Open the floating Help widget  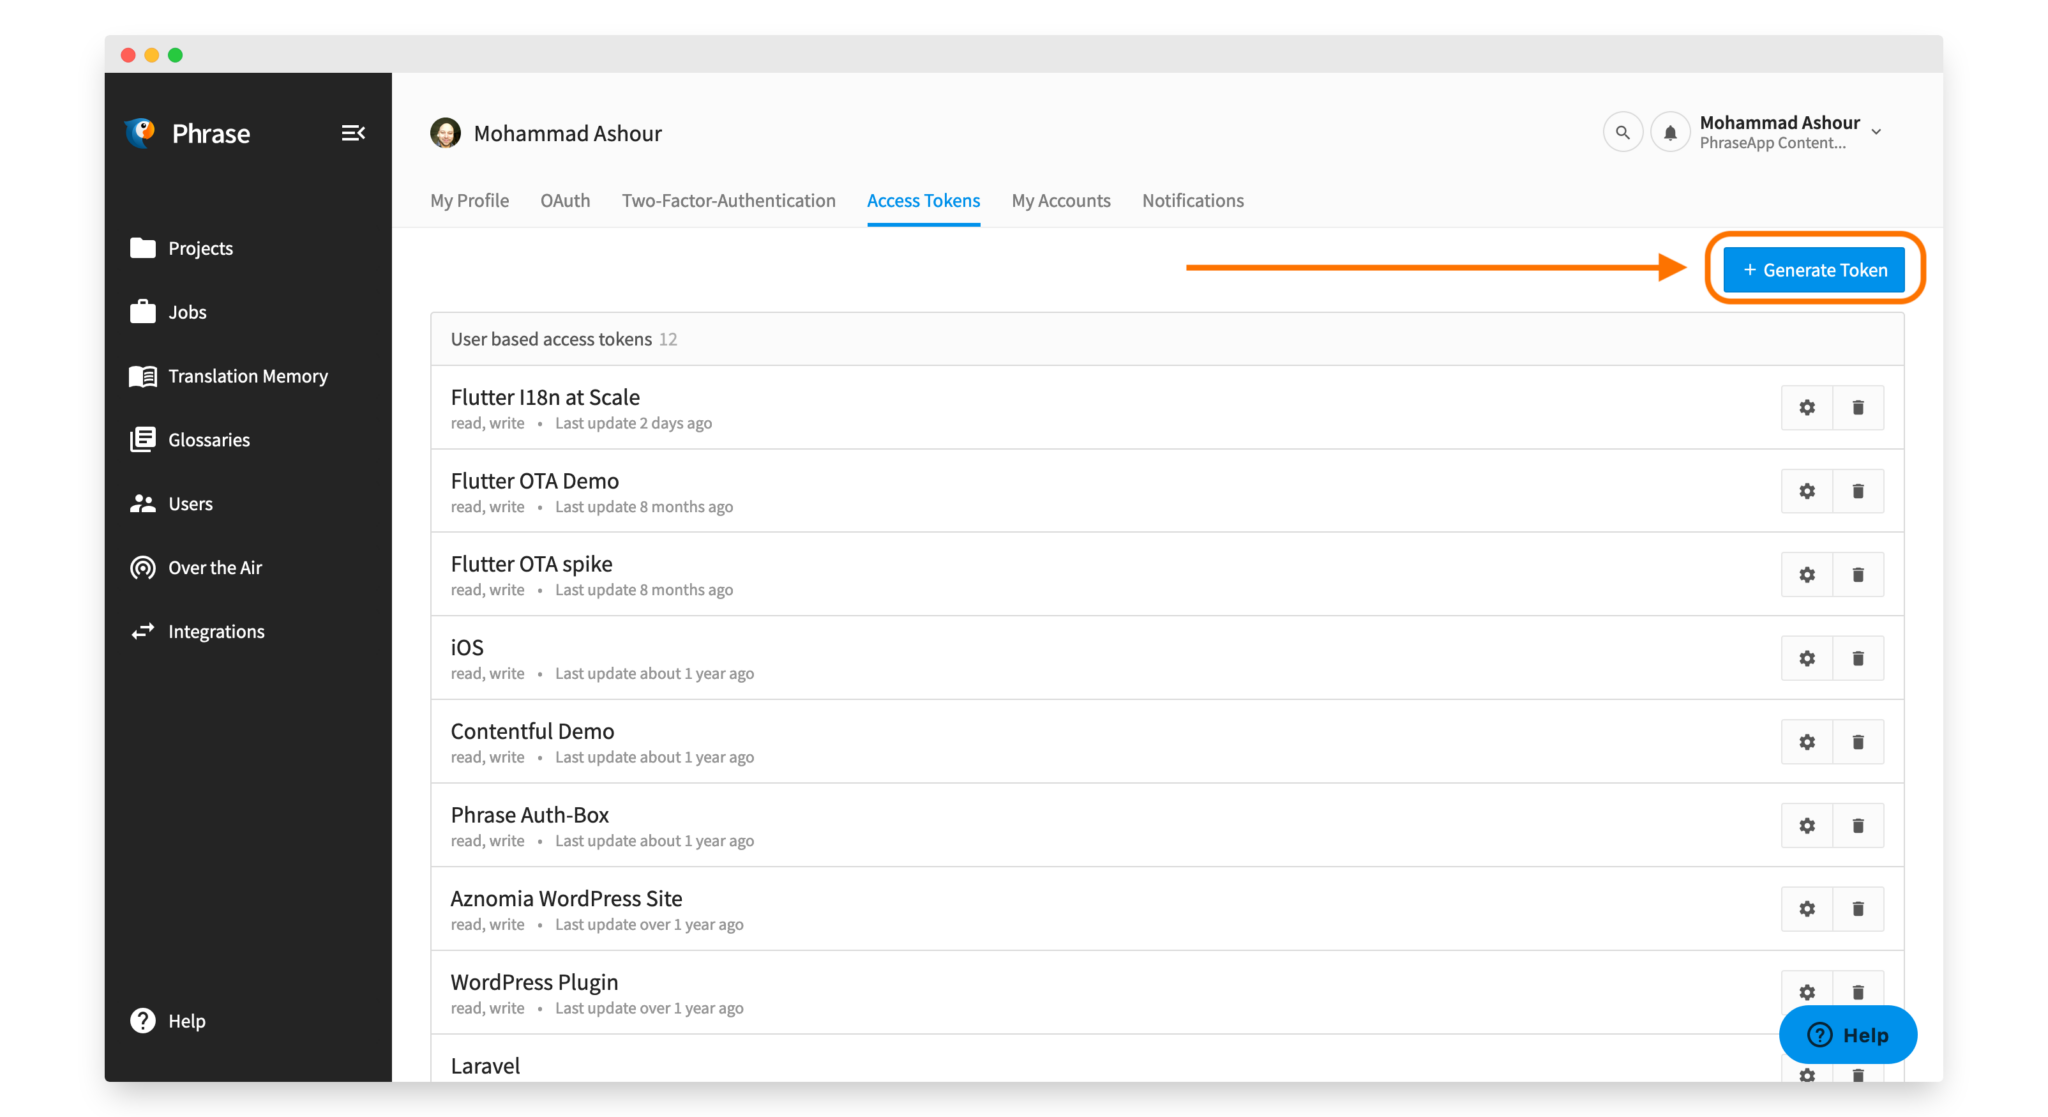(1847, 1035)
